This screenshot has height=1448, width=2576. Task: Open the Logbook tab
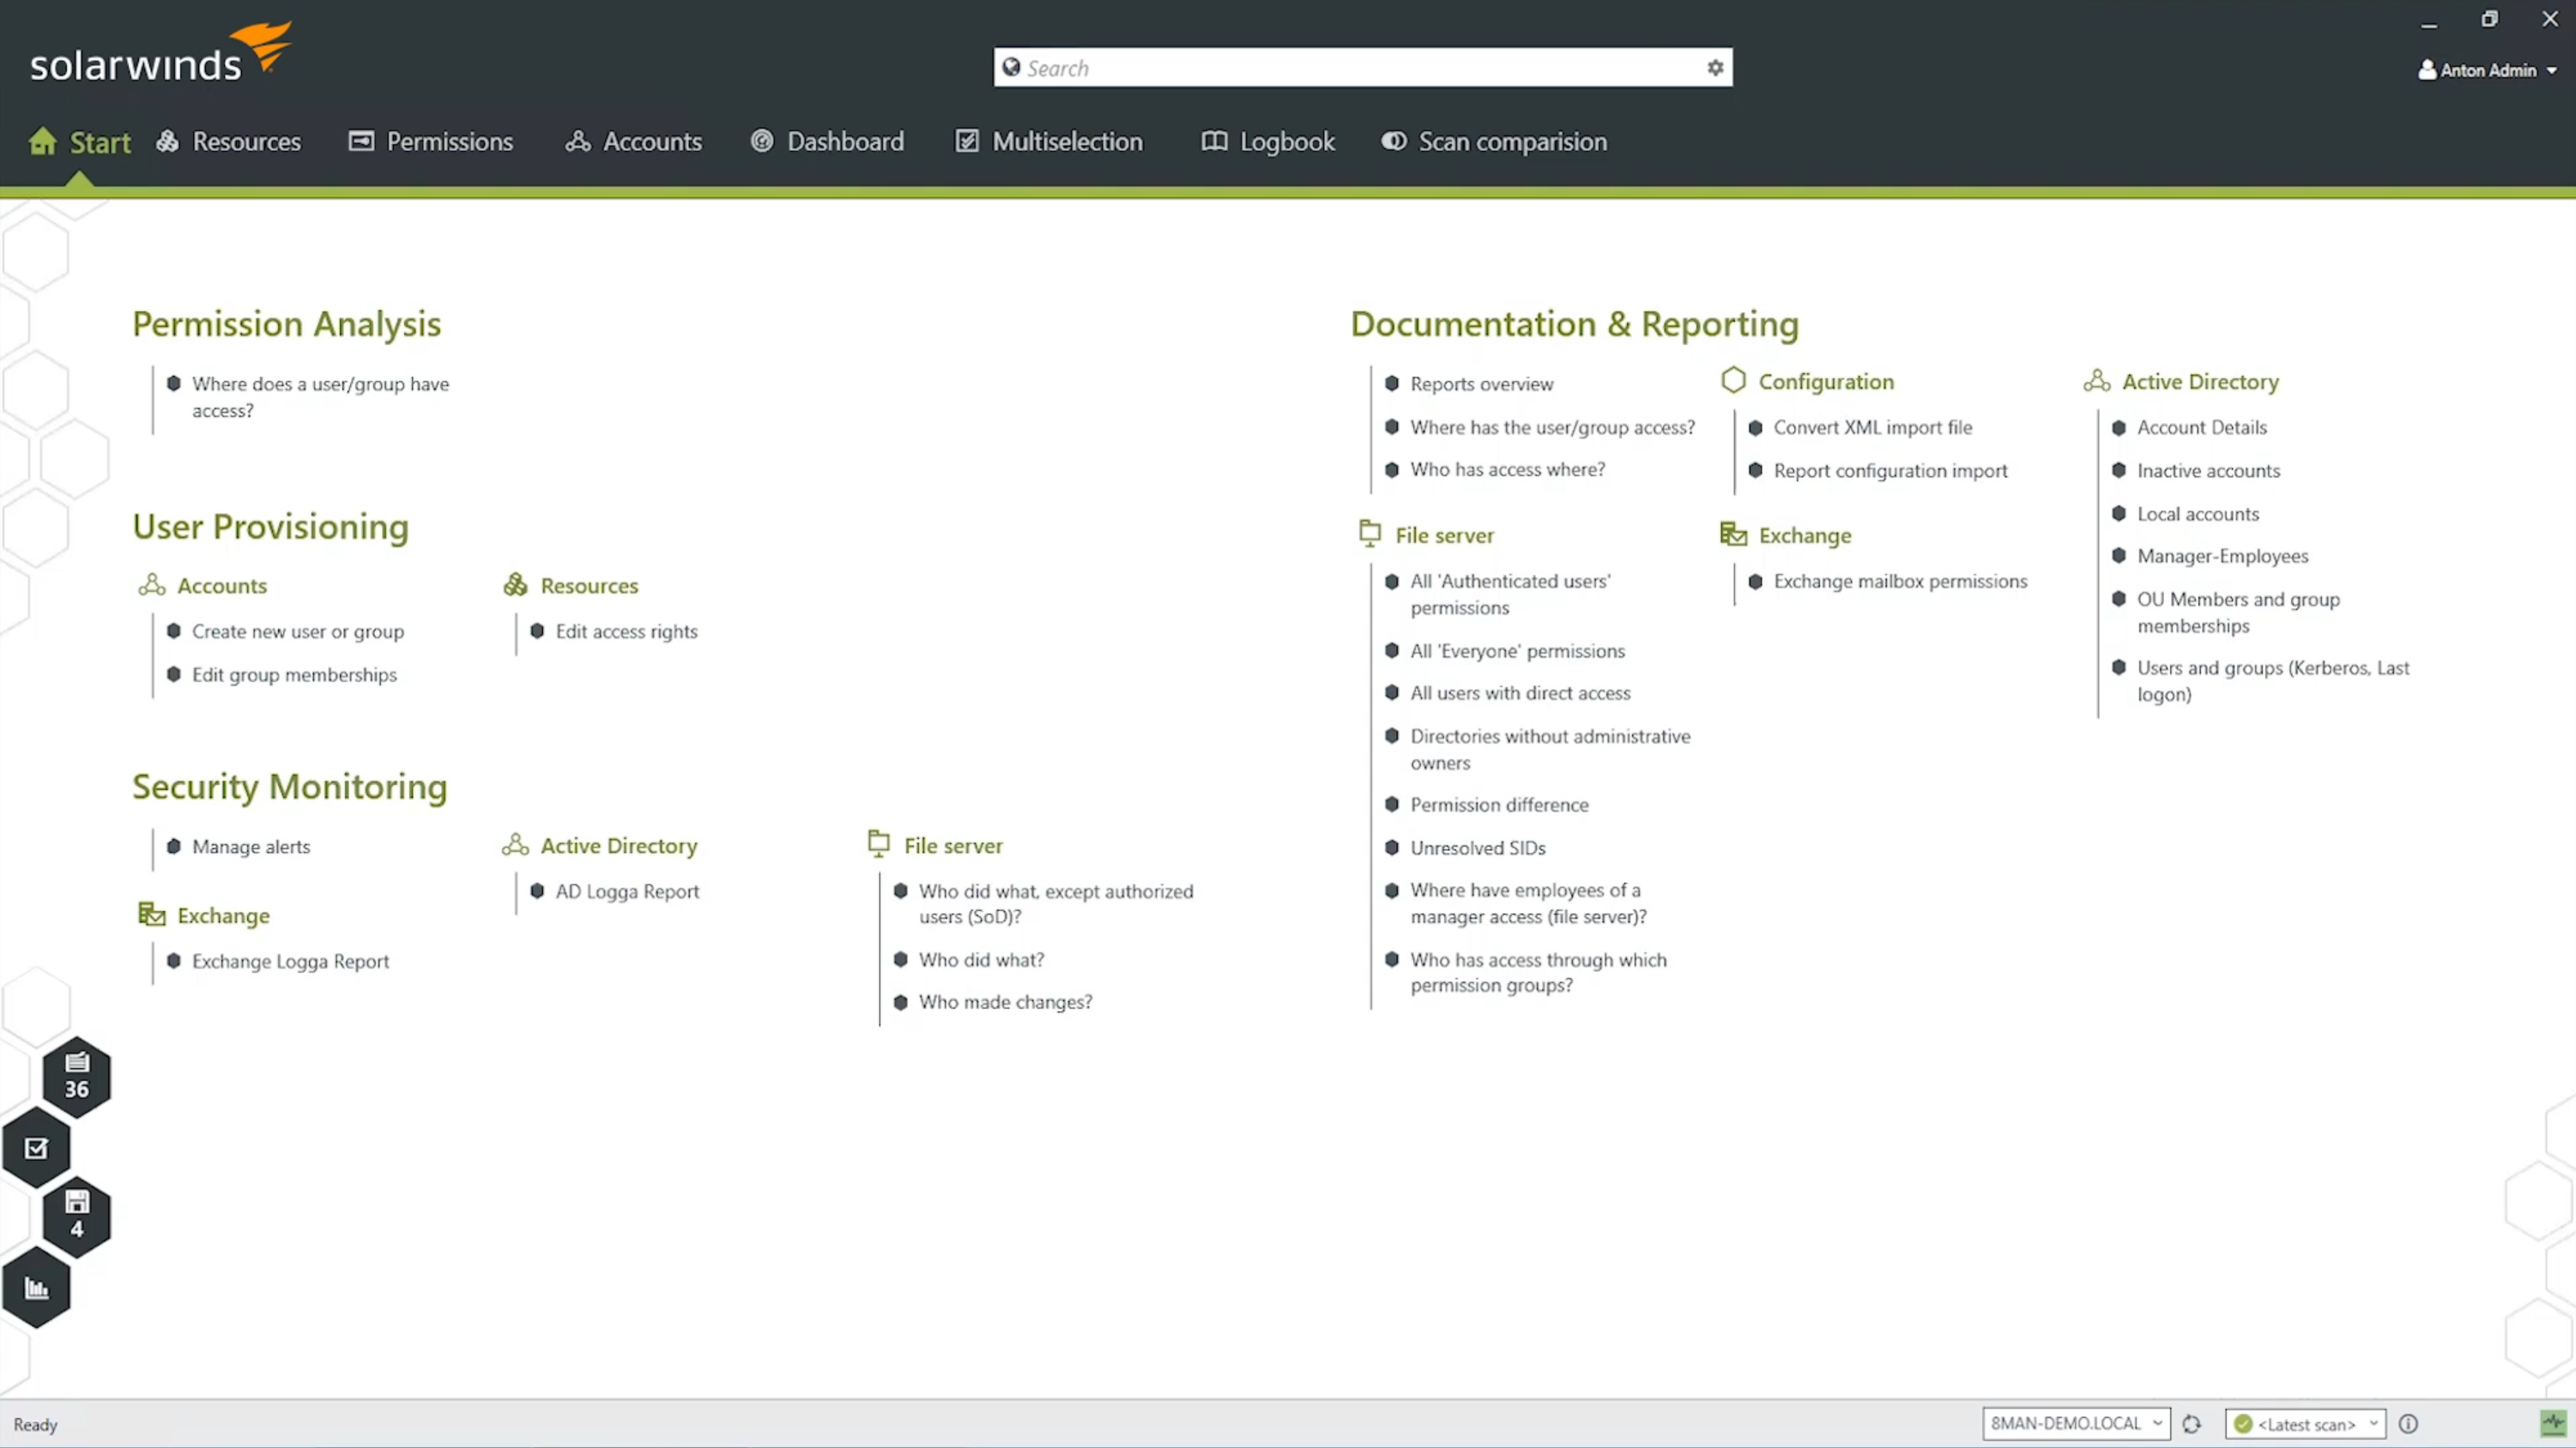point(1268,141)
